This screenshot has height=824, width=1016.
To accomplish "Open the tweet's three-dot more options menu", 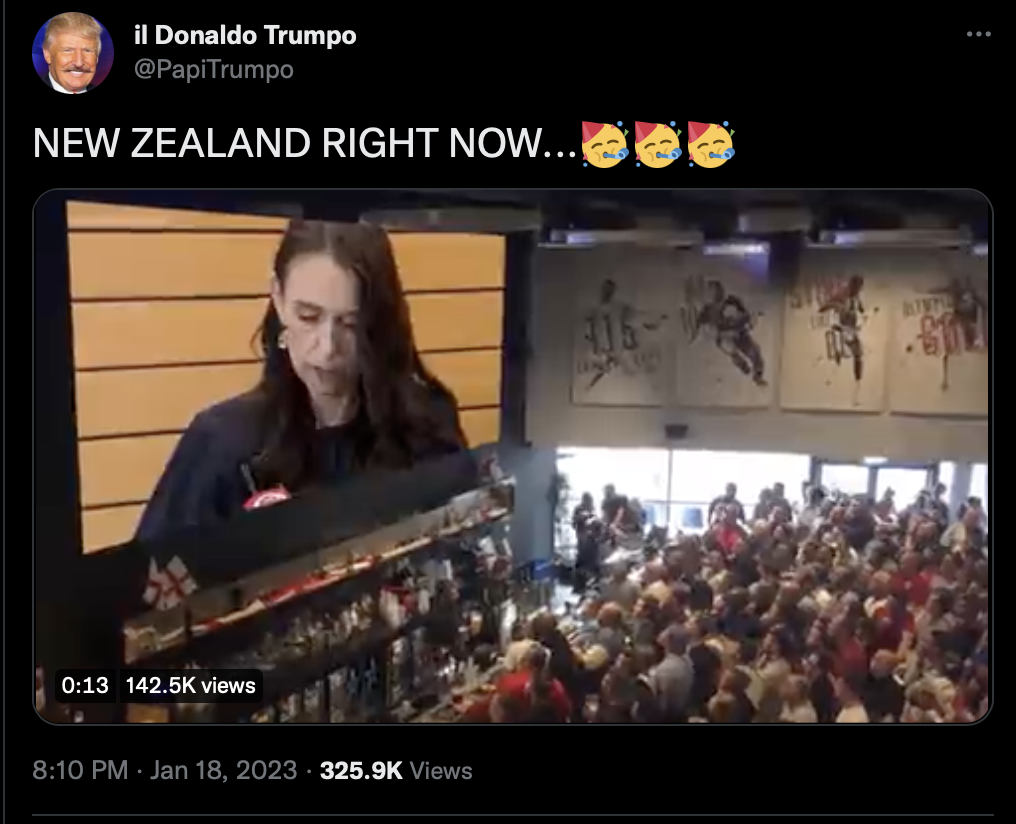I will point(978,34).
